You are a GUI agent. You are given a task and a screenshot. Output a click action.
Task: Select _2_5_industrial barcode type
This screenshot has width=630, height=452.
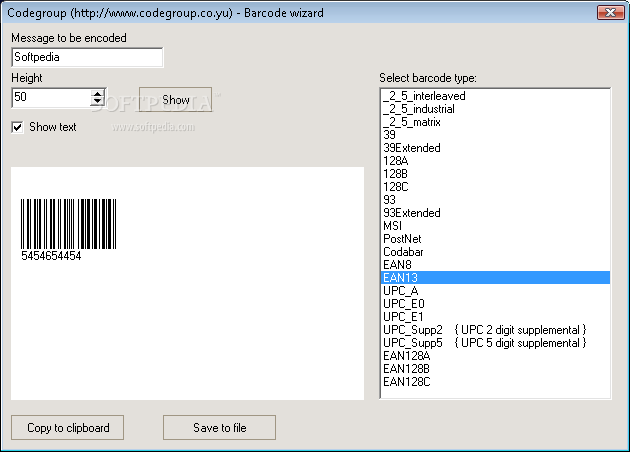pyautogui.click(x=495, y=109)
